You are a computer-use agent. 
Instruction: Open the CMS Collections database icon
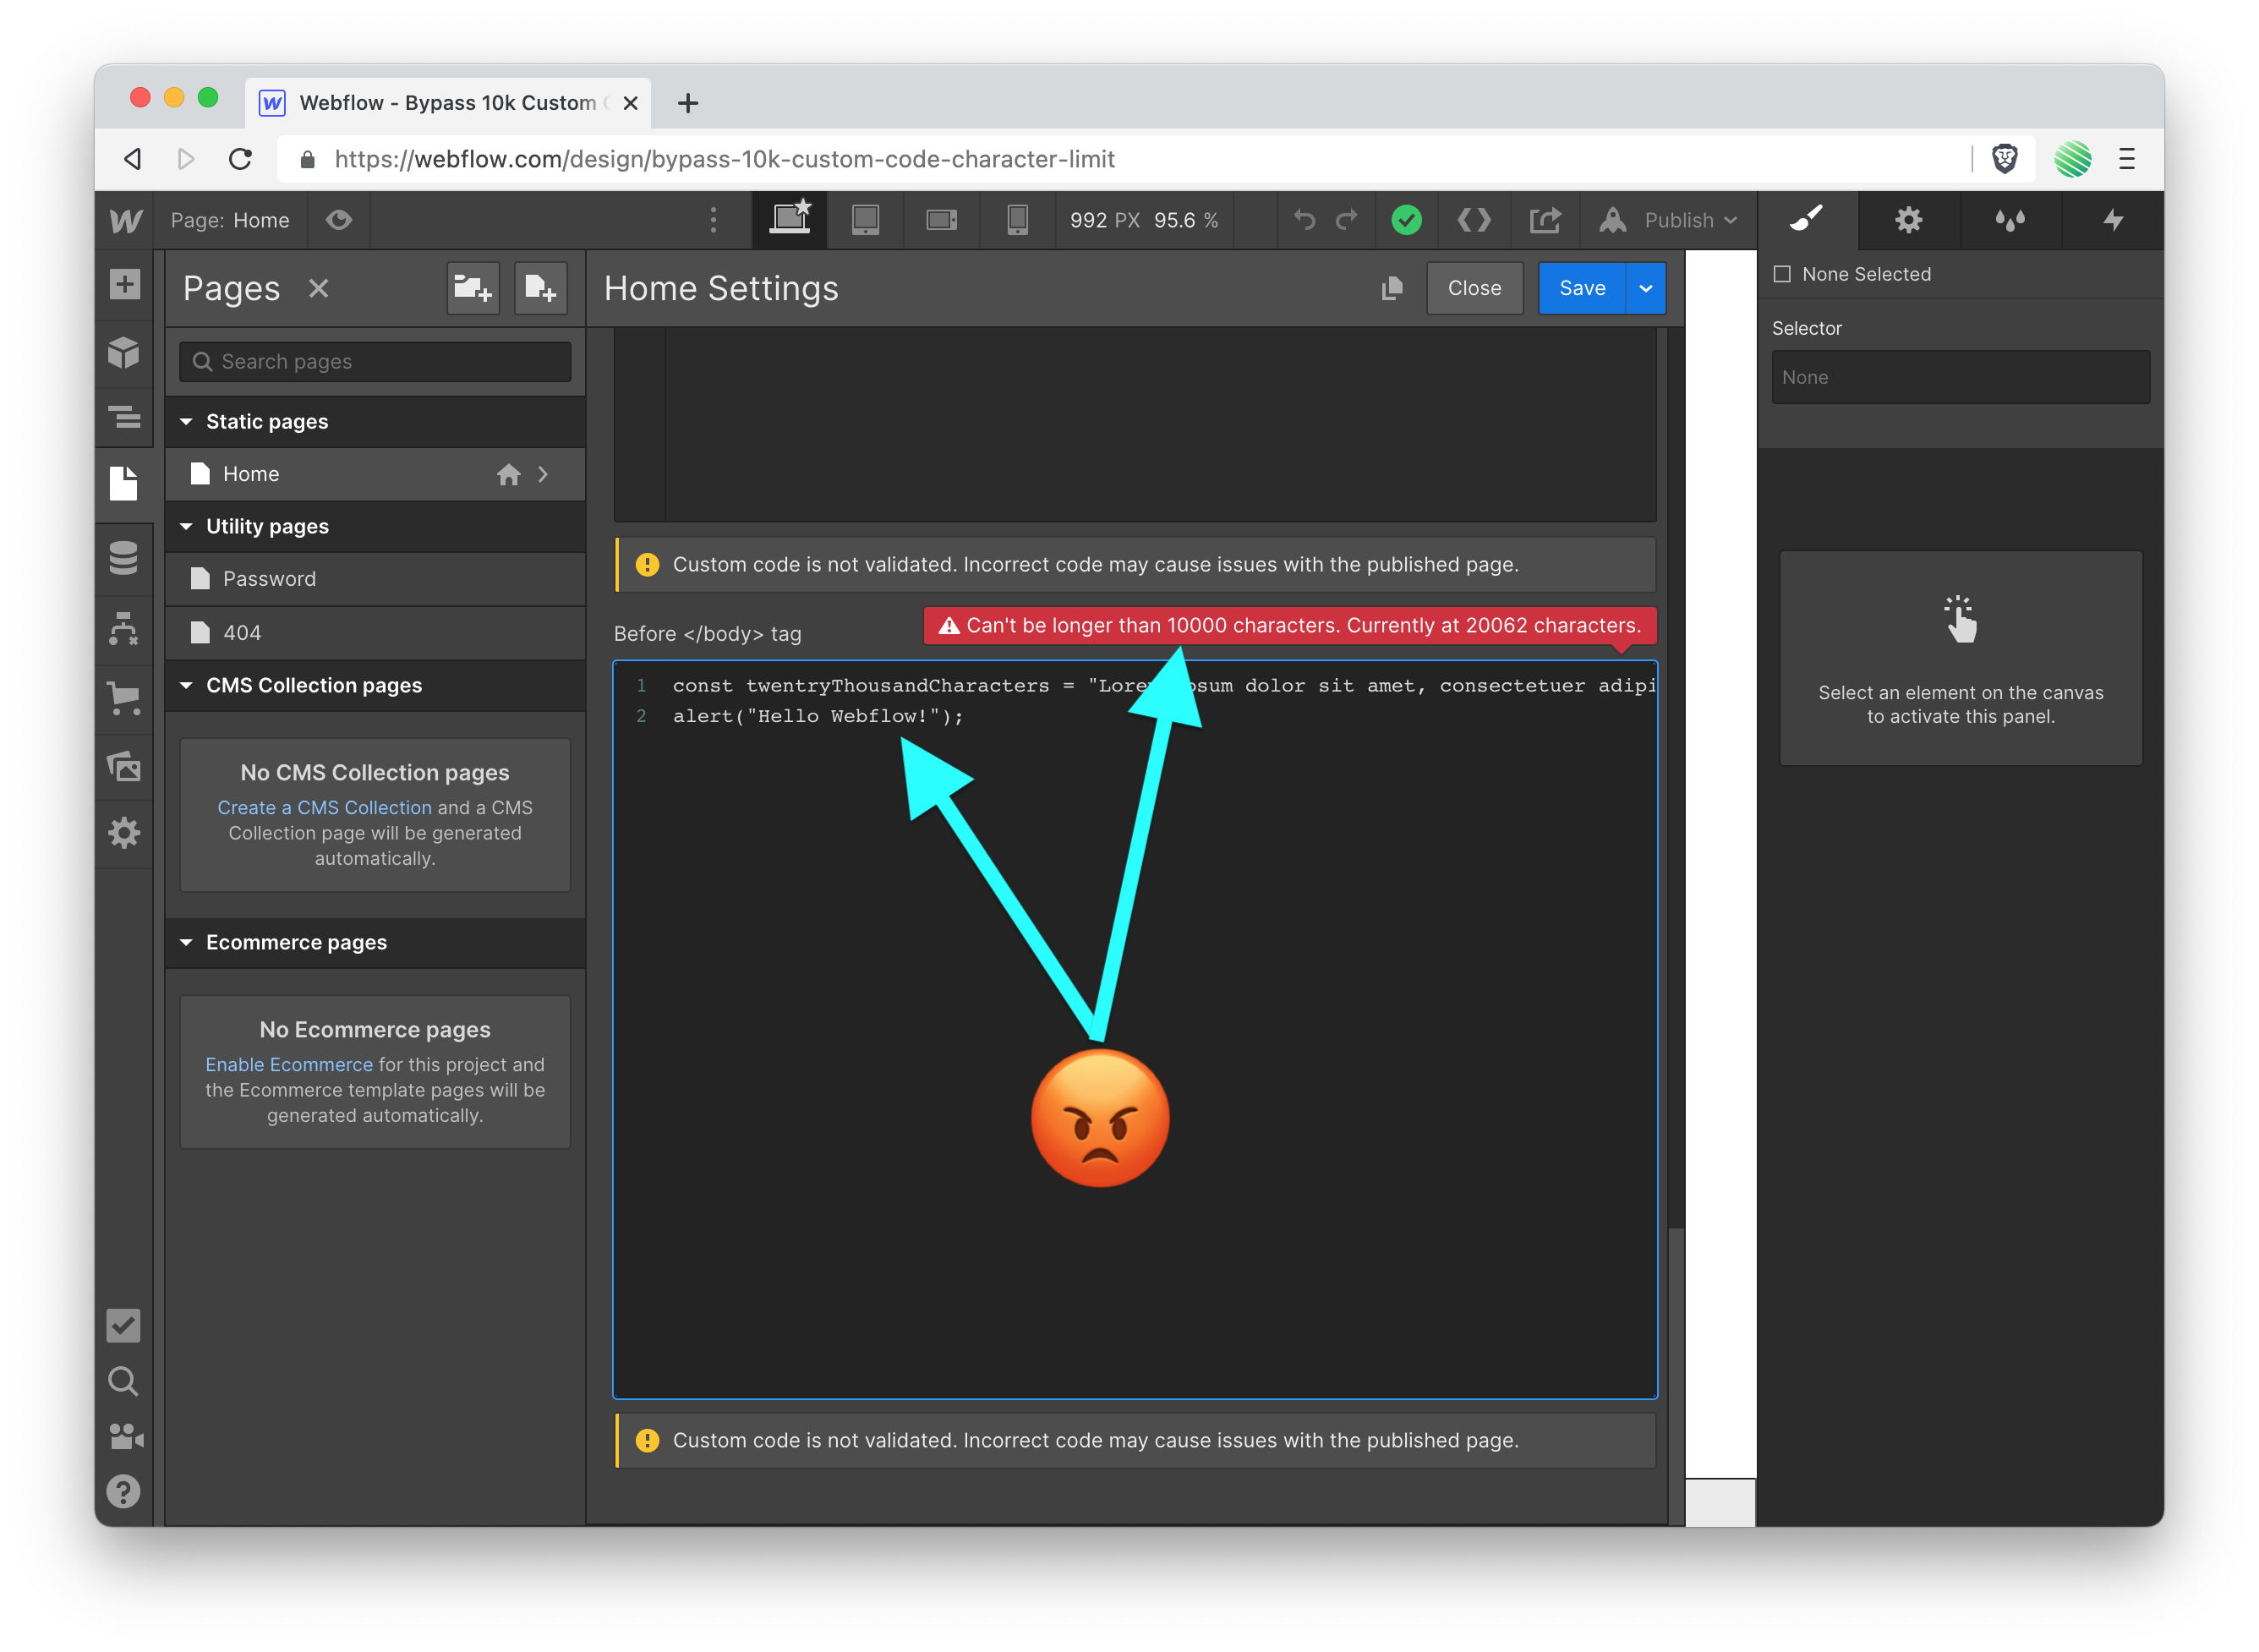124,557
